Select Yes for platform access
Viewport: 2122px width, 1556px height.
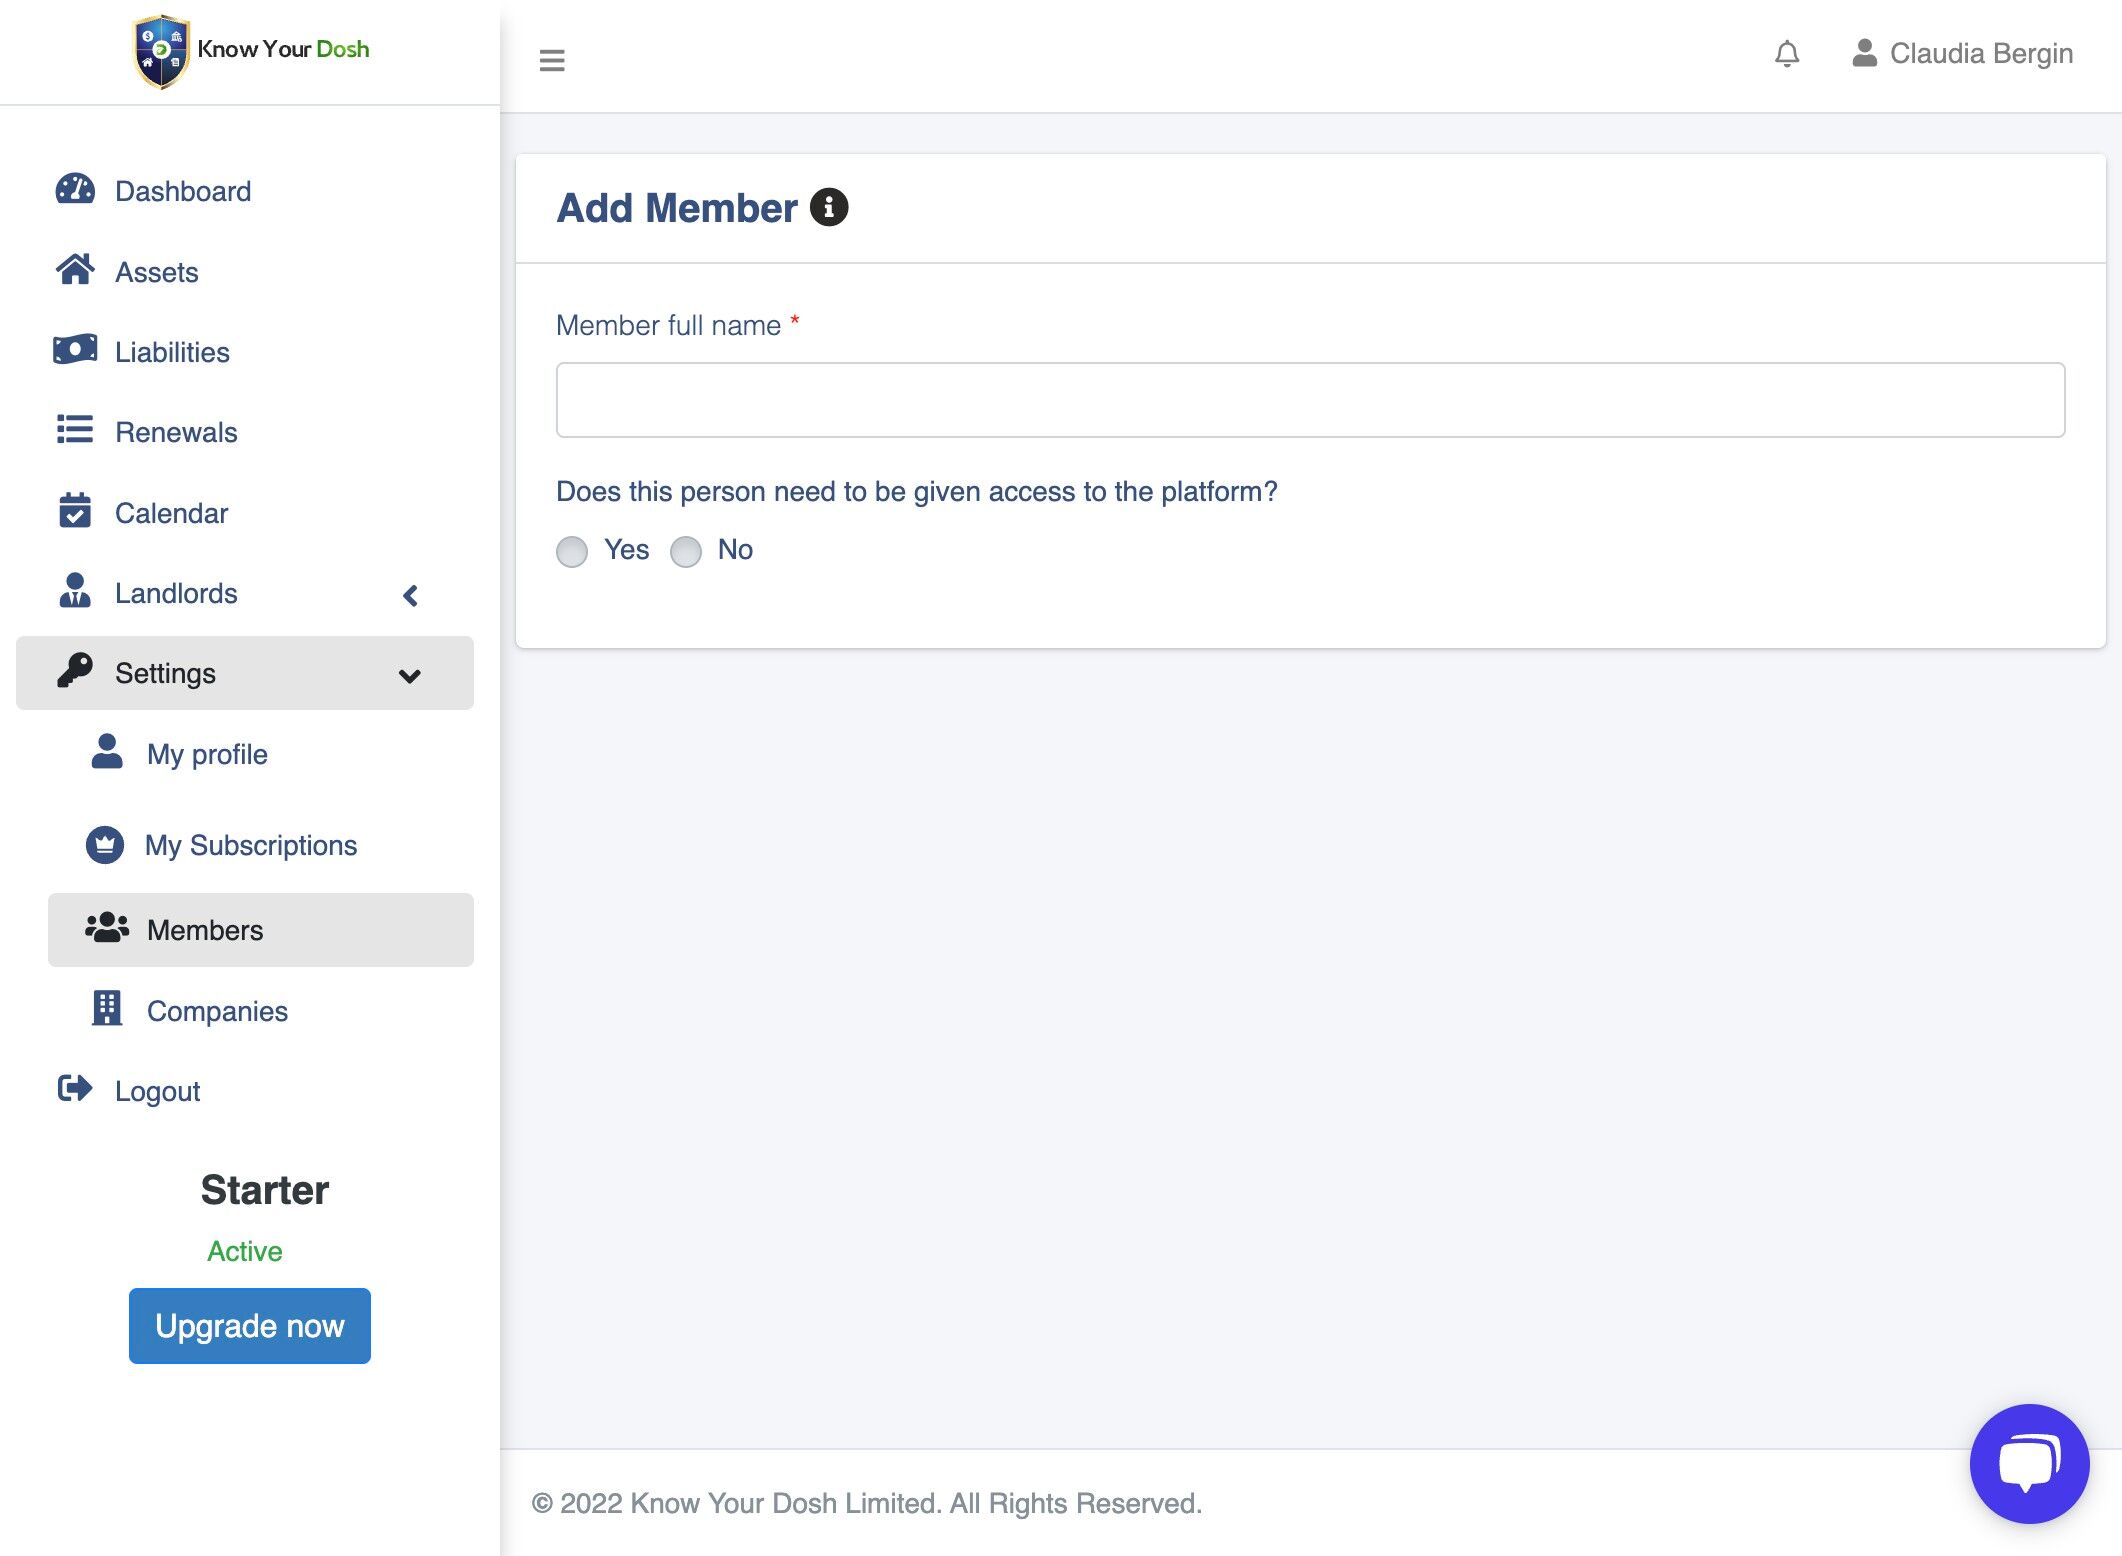[x=572, y=552]
